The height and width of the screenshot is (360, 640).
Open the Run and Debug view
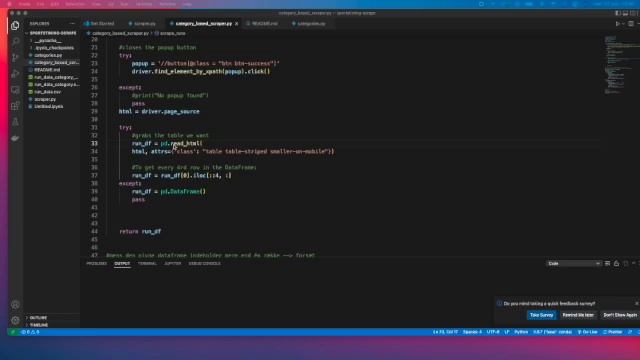(x=15, y=73)
